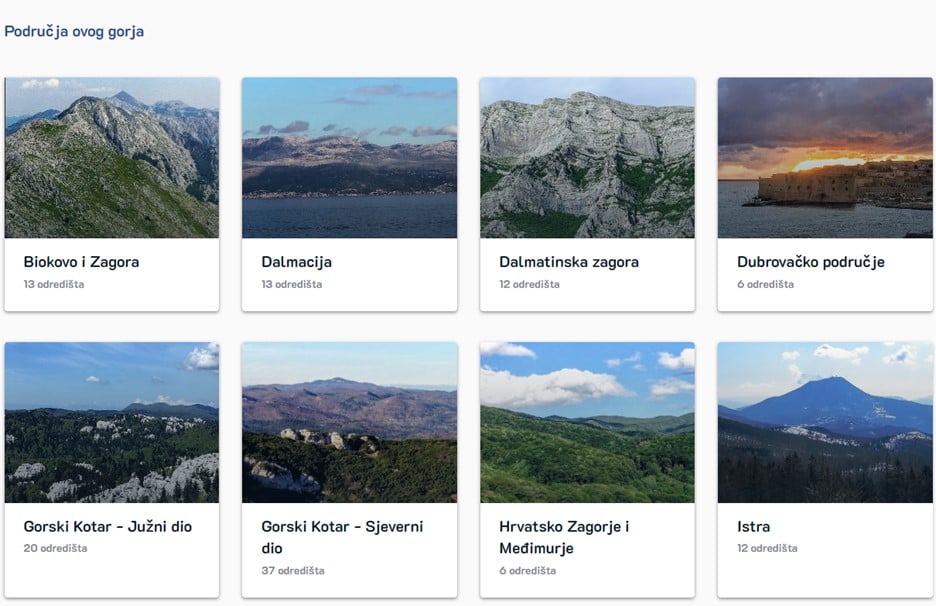Open the Biokovo i Zagora title link
Screen dimensions: 936x606
81,262
